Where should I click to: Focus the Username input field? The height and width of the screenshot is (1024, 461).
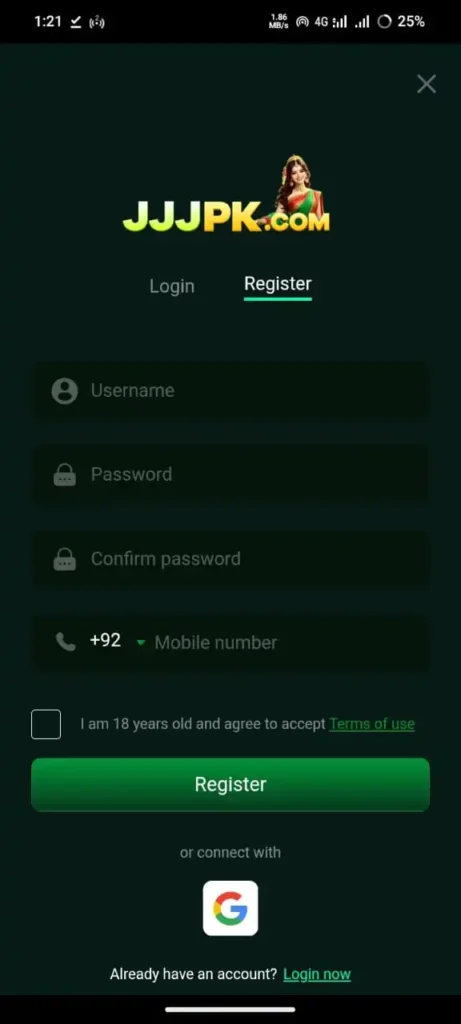coord(230,391)
